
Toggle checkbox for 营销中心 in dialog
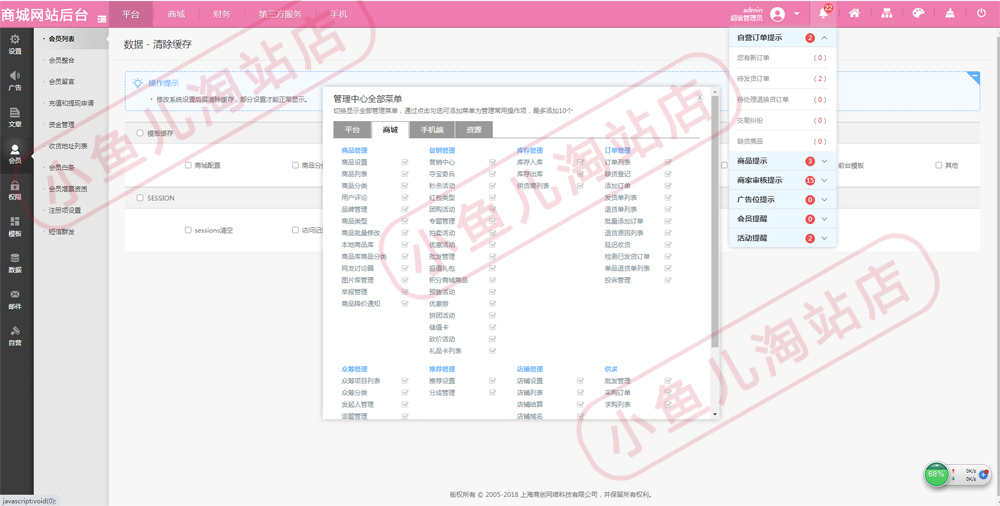[x=492, y=162]
